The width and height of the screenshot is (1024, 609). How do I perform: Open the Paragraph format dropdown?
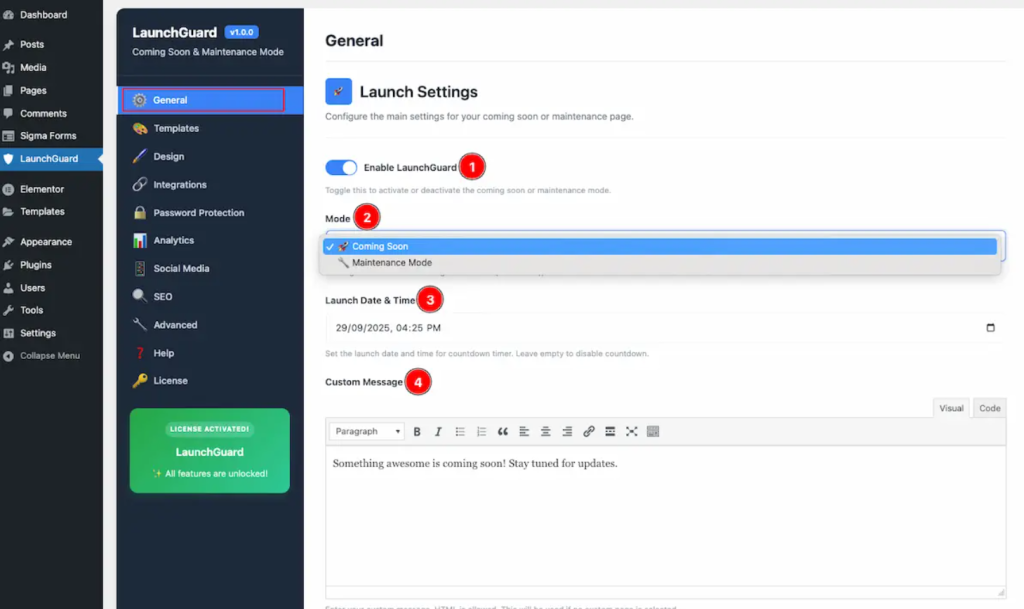[366, 431]
